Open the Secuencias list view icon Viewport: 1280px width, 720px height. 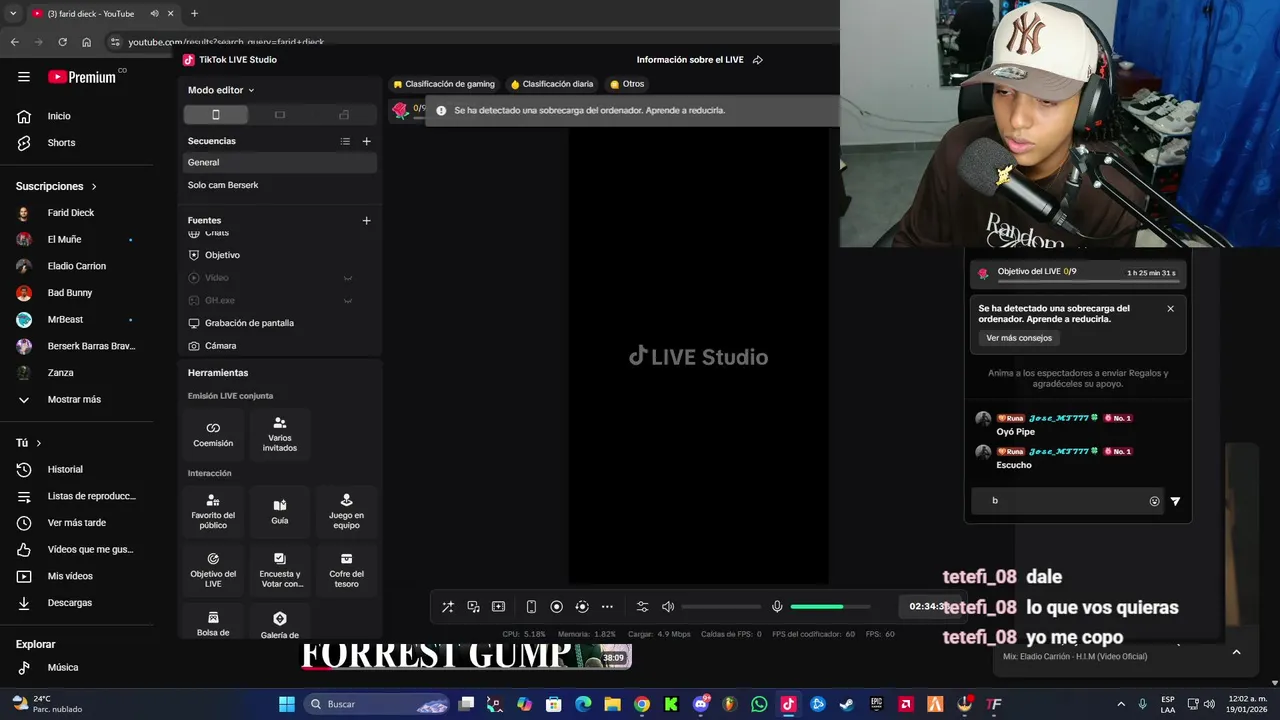345,141
